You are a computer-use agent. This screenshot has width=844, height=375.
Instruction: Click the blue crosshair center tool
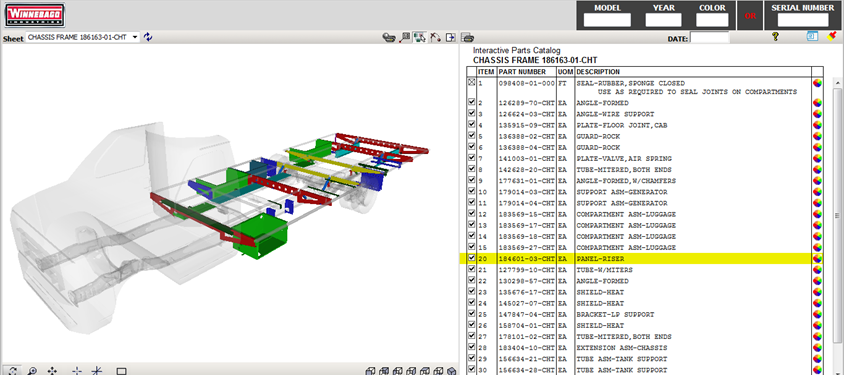77,371
